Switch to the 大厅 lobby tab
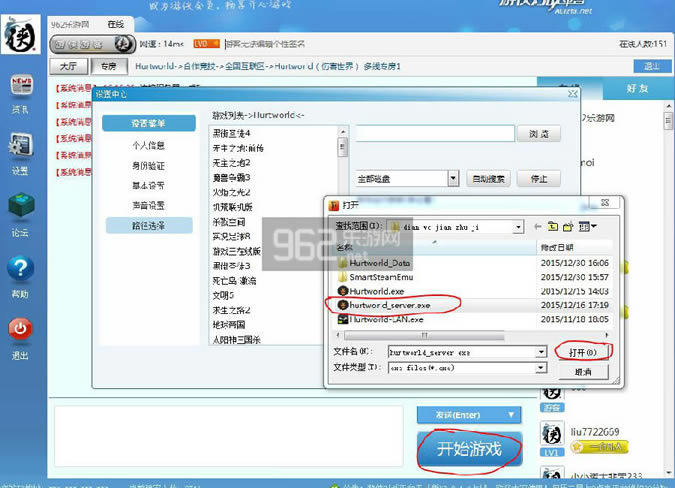This screenshot has width=675, height=488. coord(68,66)
